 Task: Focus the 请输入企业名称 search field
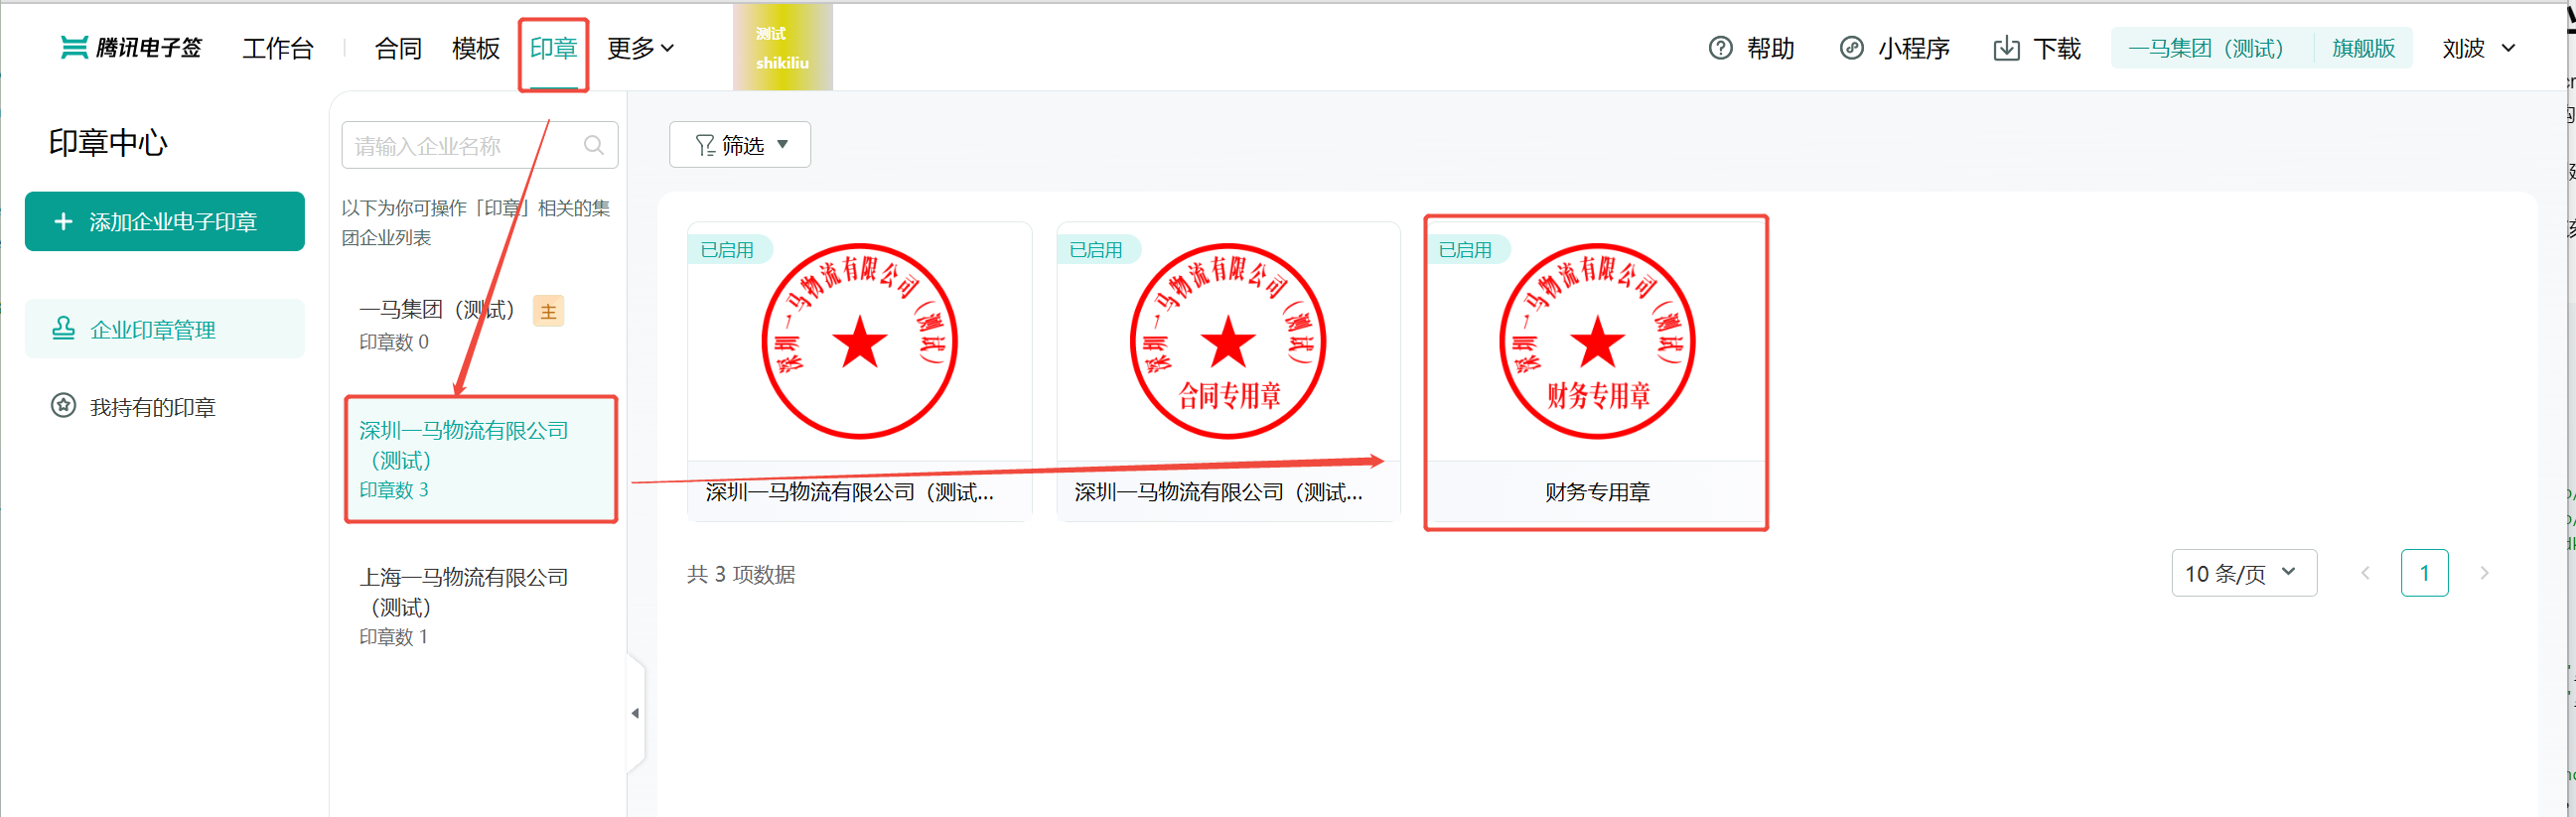point(480,146)
